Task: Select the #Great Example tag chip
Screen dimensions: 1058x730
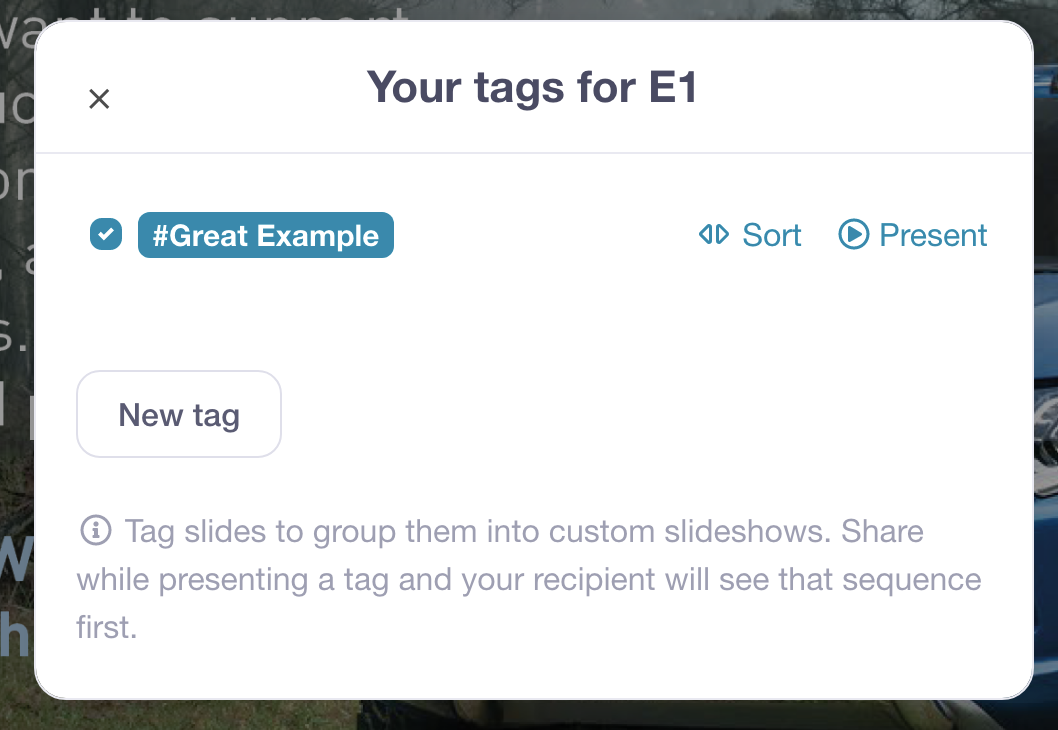Action: tap(265, 236)
